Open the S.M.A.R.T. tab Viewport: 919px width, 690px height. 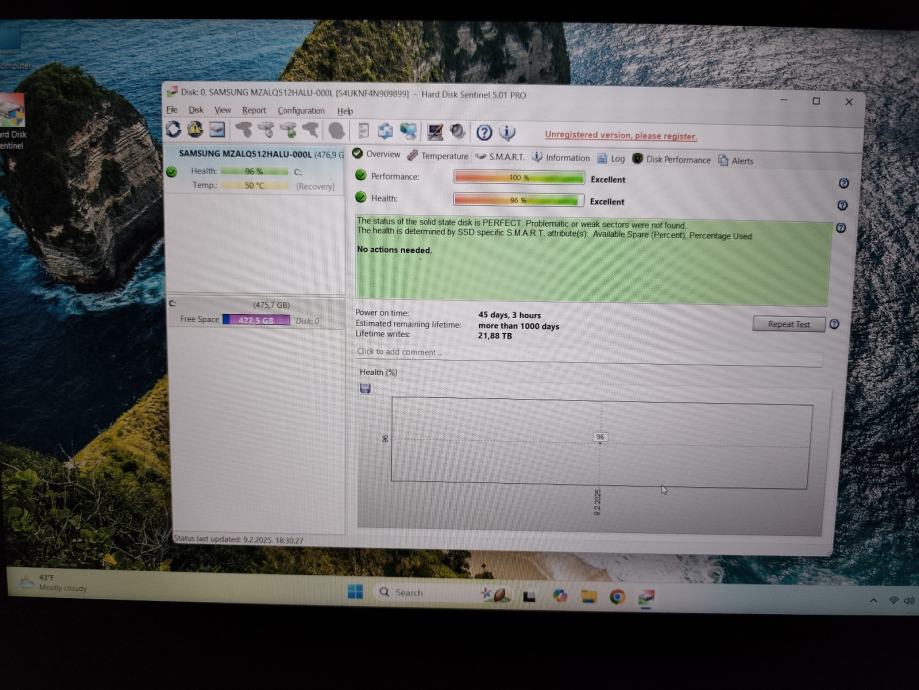pyautogui.click(x=500, y=157)
